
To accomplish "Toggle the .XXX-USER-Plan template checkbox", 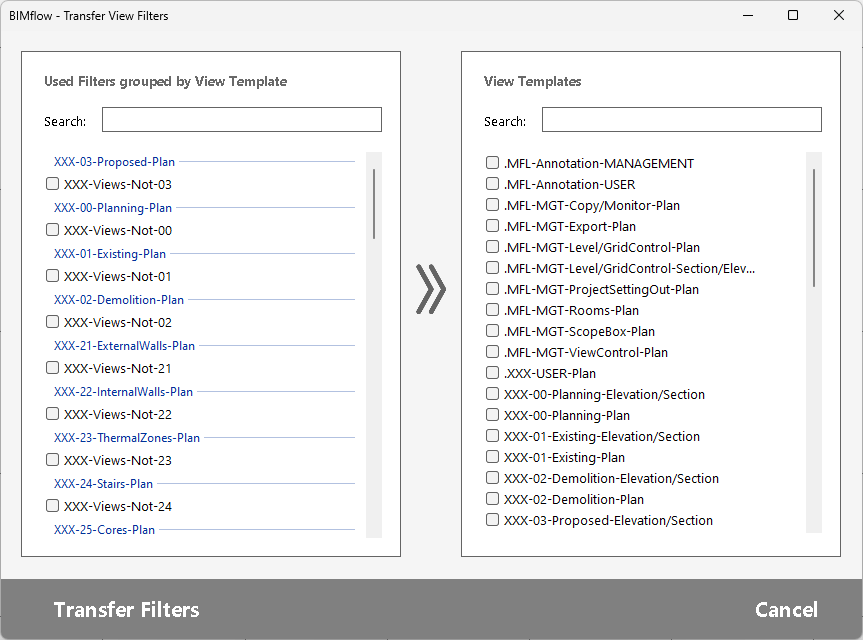I will pos(493,373).
